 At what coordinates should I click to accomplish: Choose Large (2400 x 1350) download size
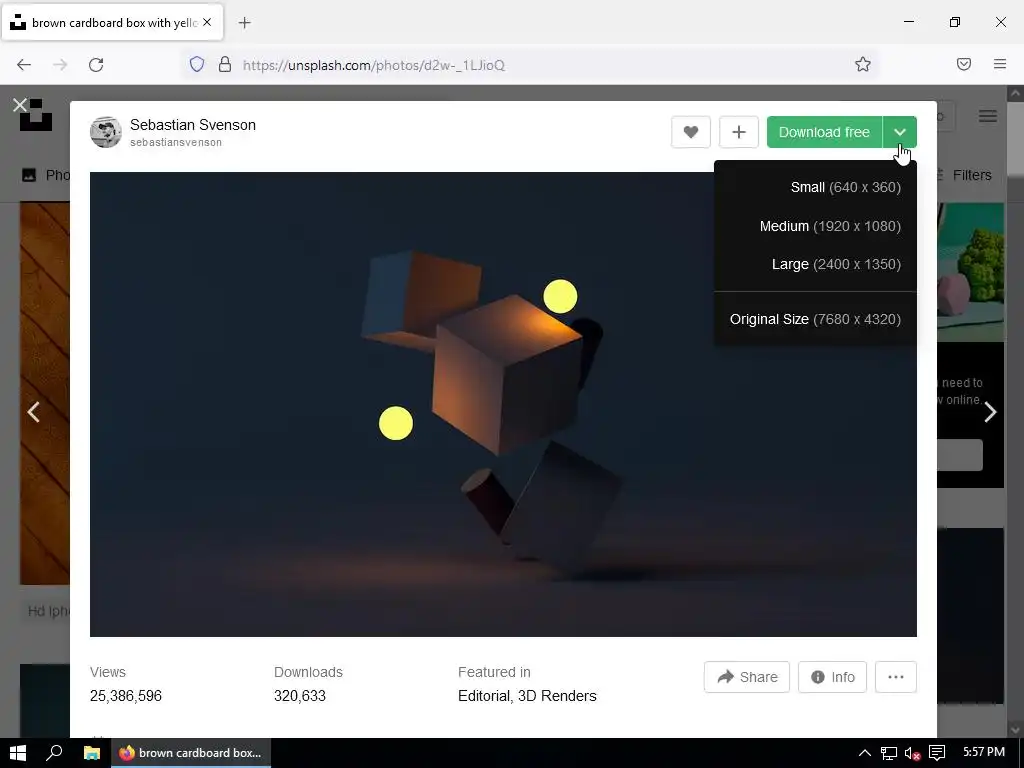836,264
